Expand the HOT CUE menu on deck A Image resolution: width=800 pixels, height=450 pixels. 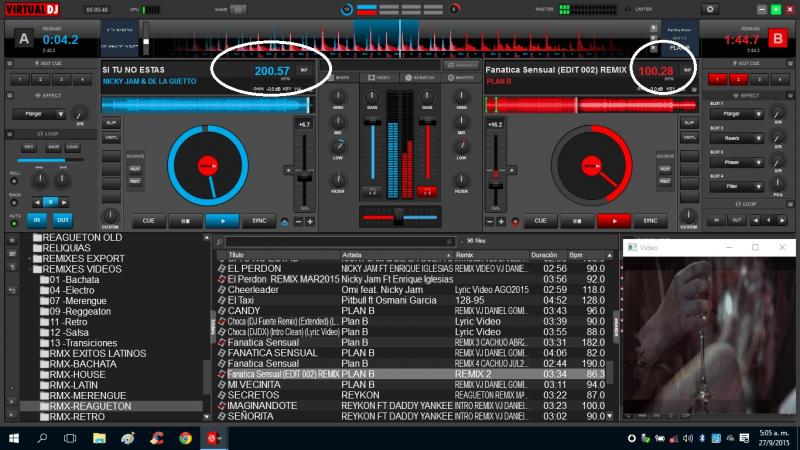tap(10, 63)
